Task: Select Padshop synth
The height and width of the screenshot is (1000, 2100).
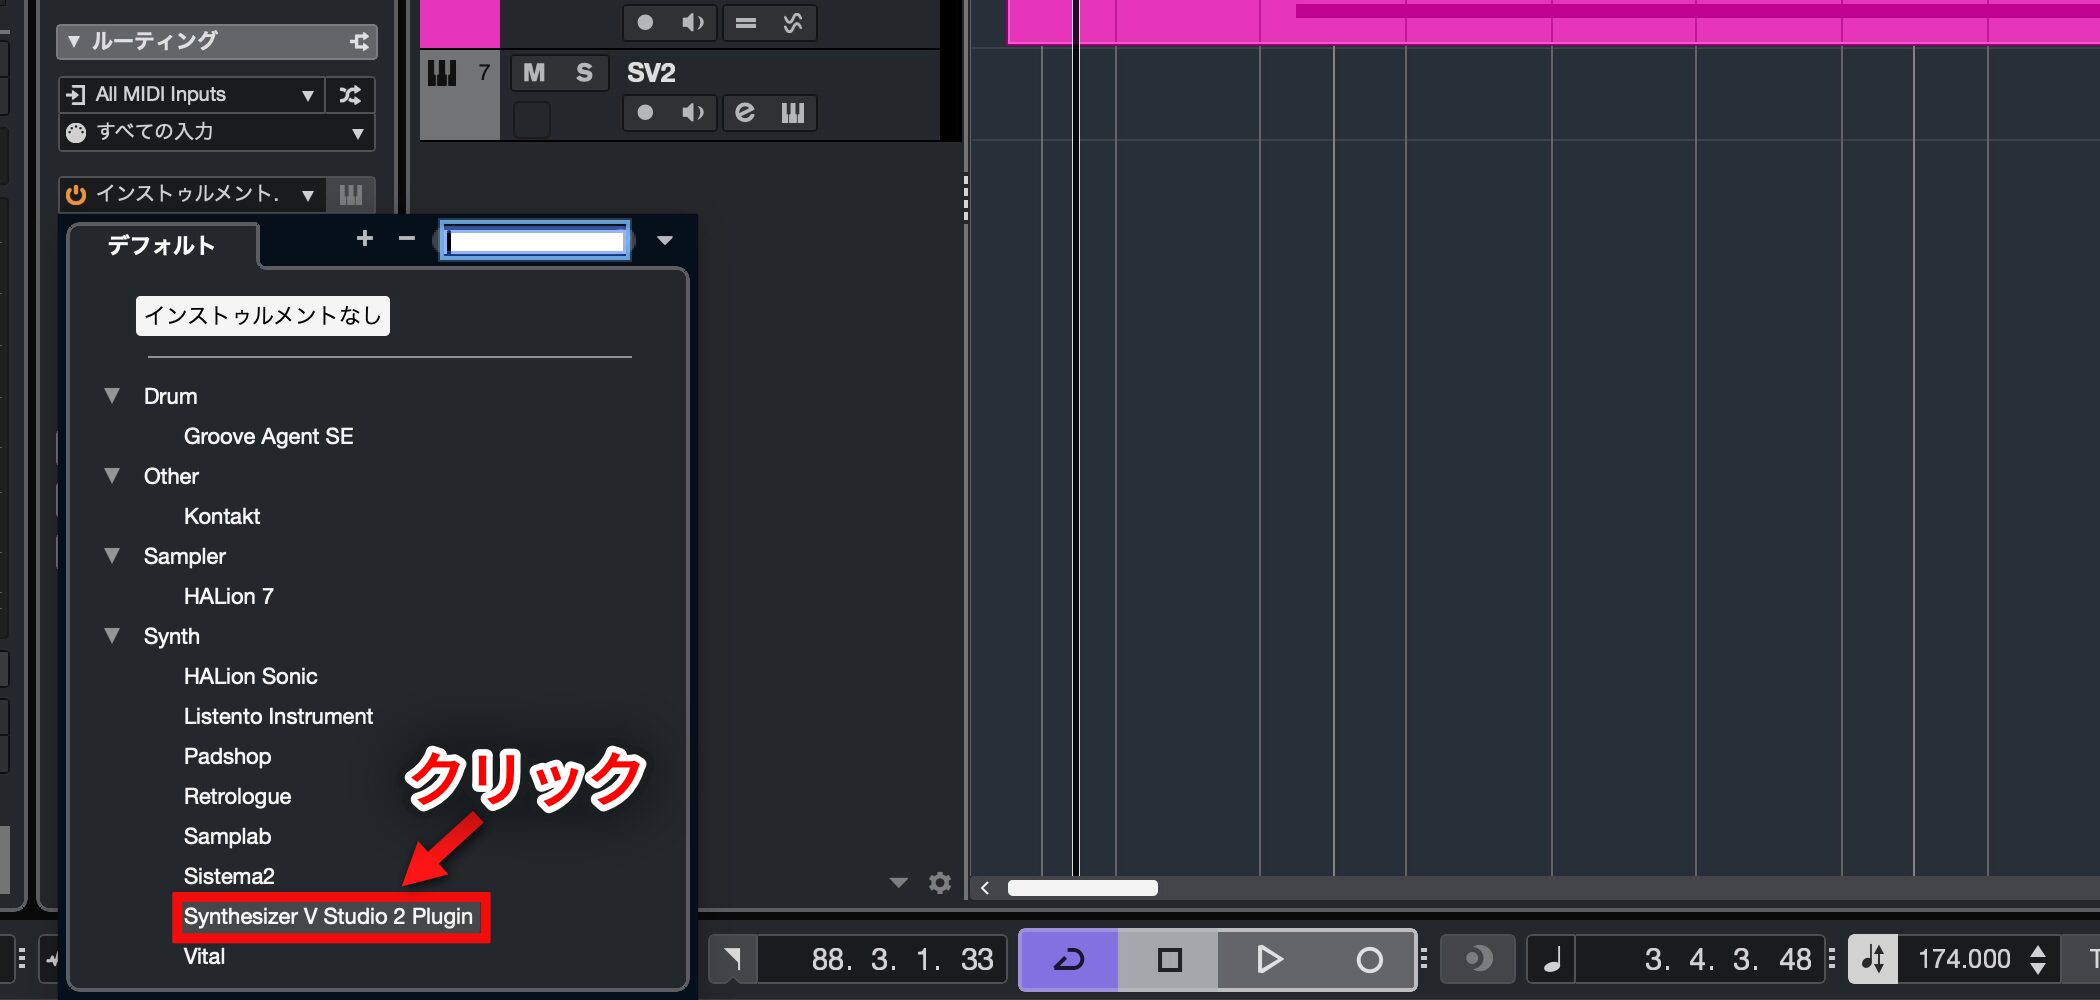Action: pyautogui.click(x=227, y=756)
